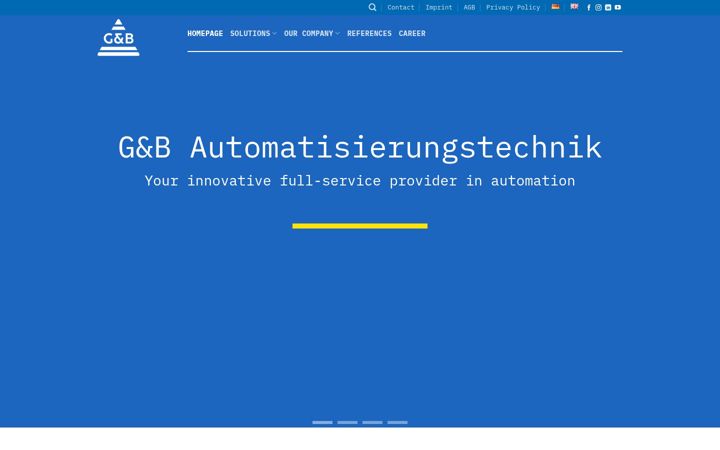This screenshot has width=720, height=450.
Task: Expand the Our Company dropdown chevron
Action: coord(338,34)
